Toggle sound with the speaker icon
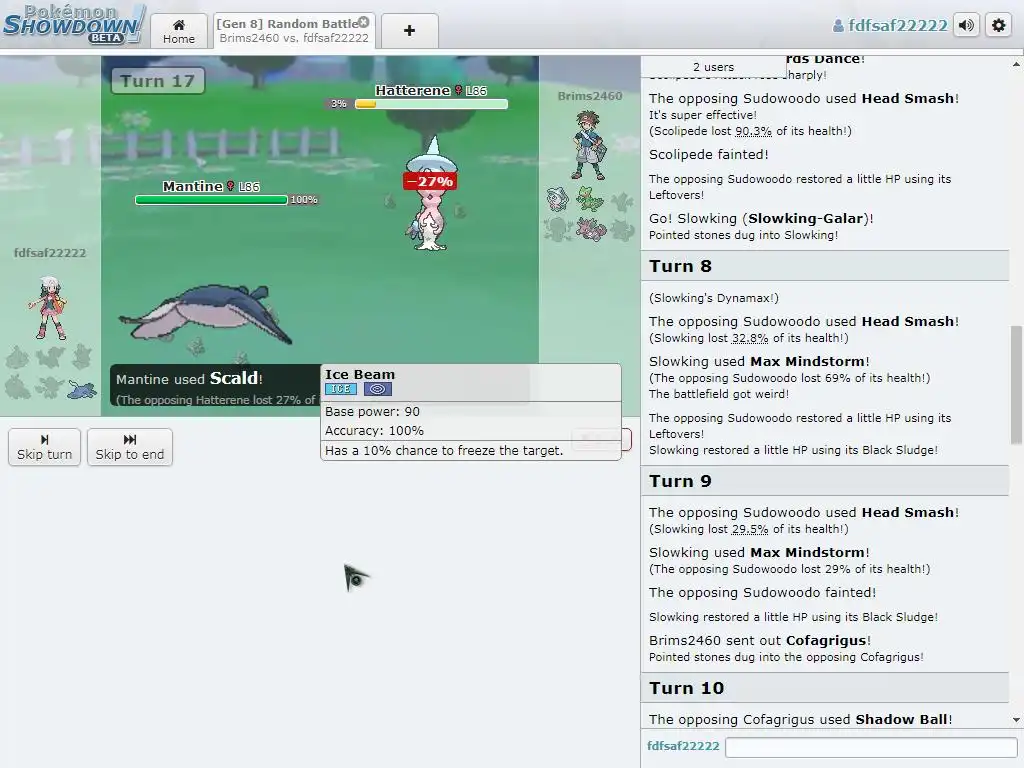This screenshot has width=1024, height=768. (x=966, y=25)
